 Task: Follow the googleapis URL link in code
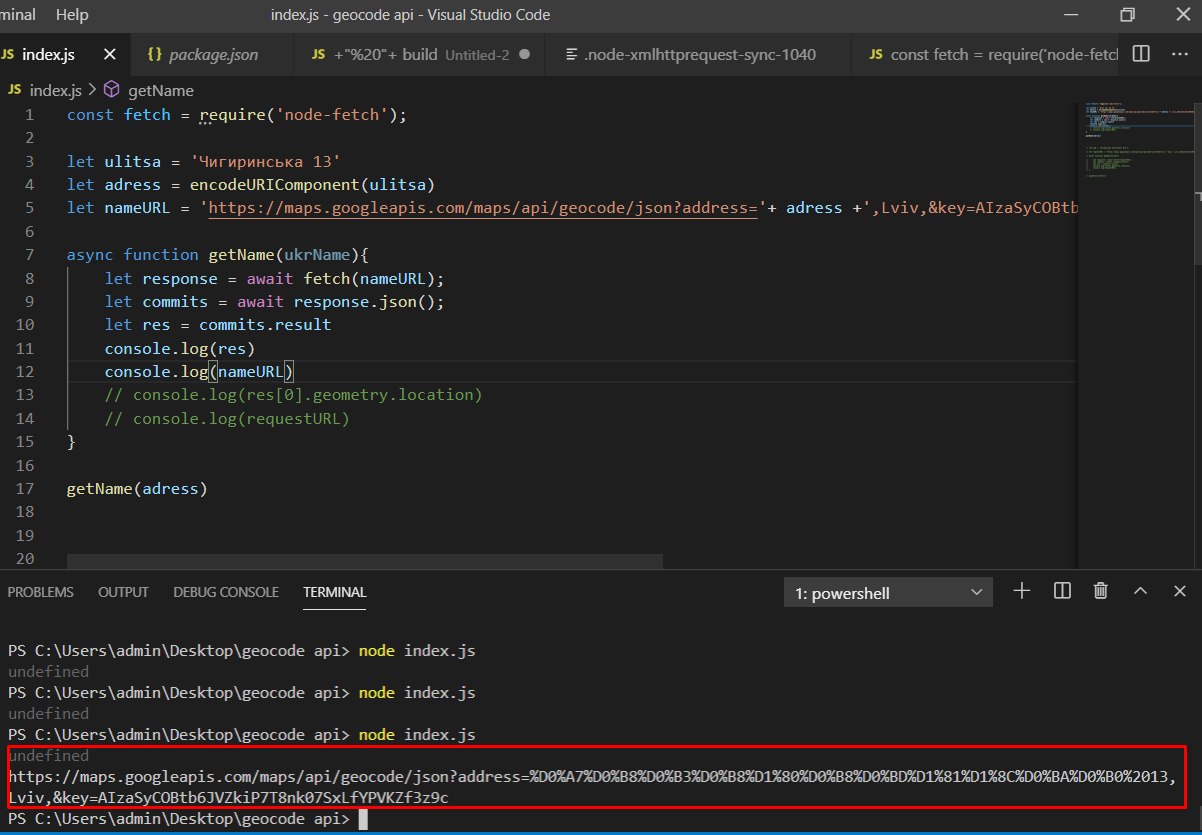(x=480, y=208)
